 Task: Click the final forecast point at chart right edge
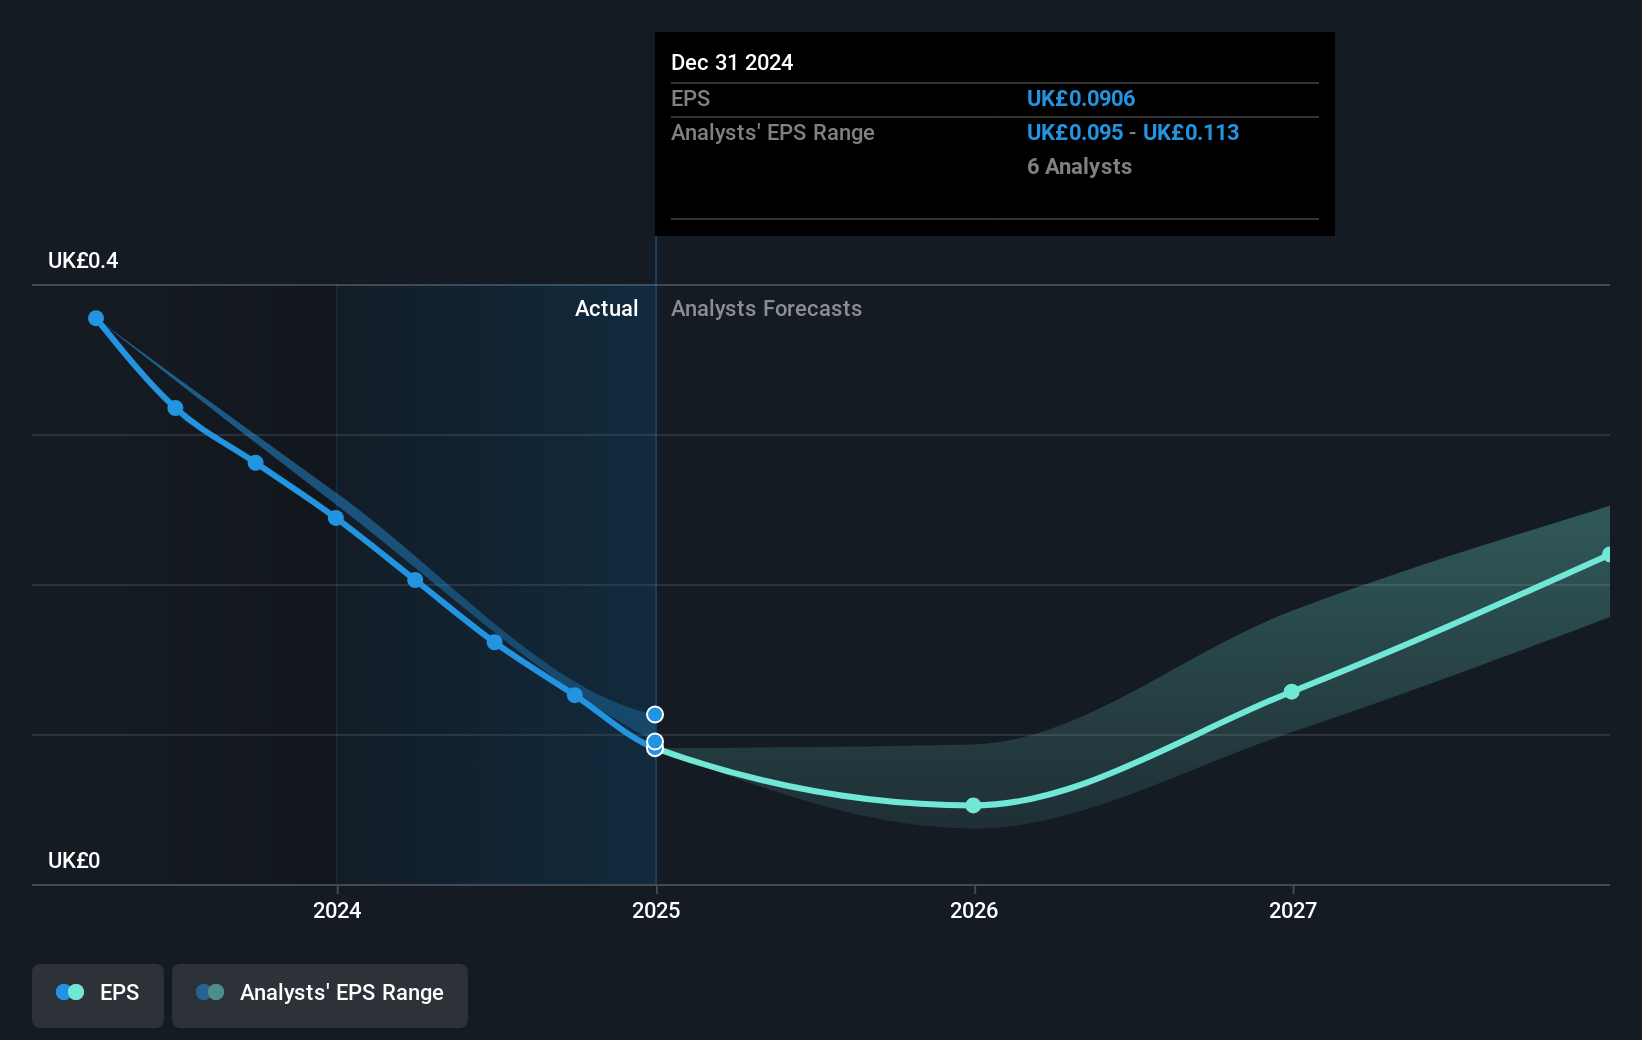point(1608,554)
